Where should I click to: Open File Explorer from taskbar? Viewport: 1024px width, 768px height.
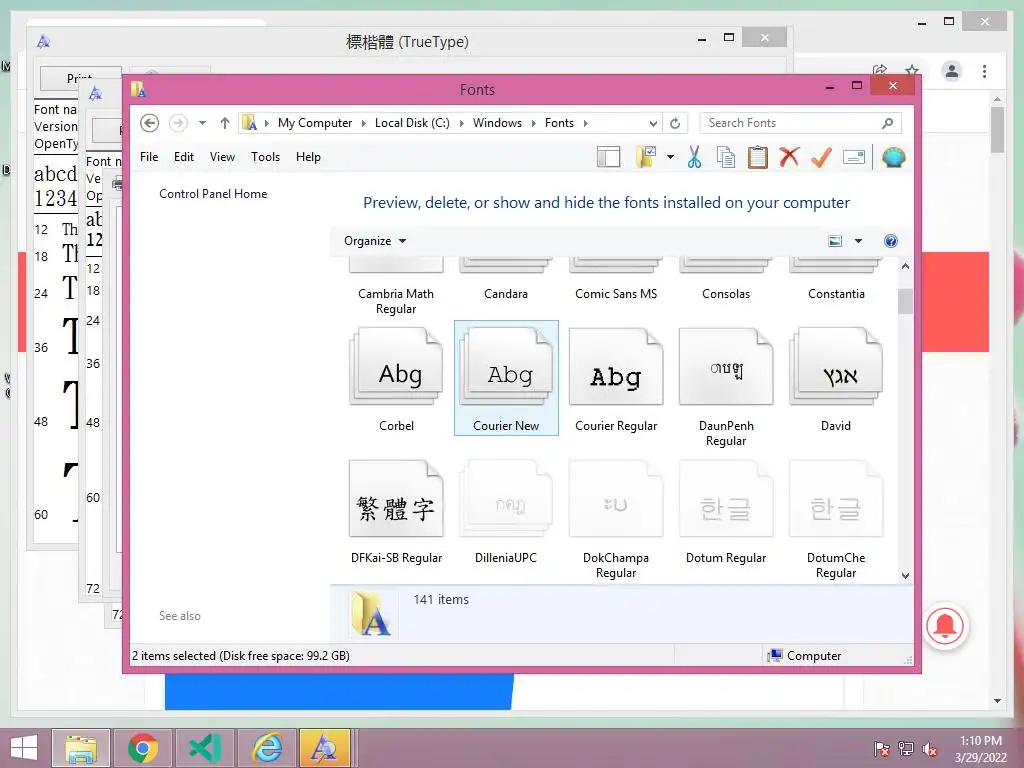coord(81,748)
